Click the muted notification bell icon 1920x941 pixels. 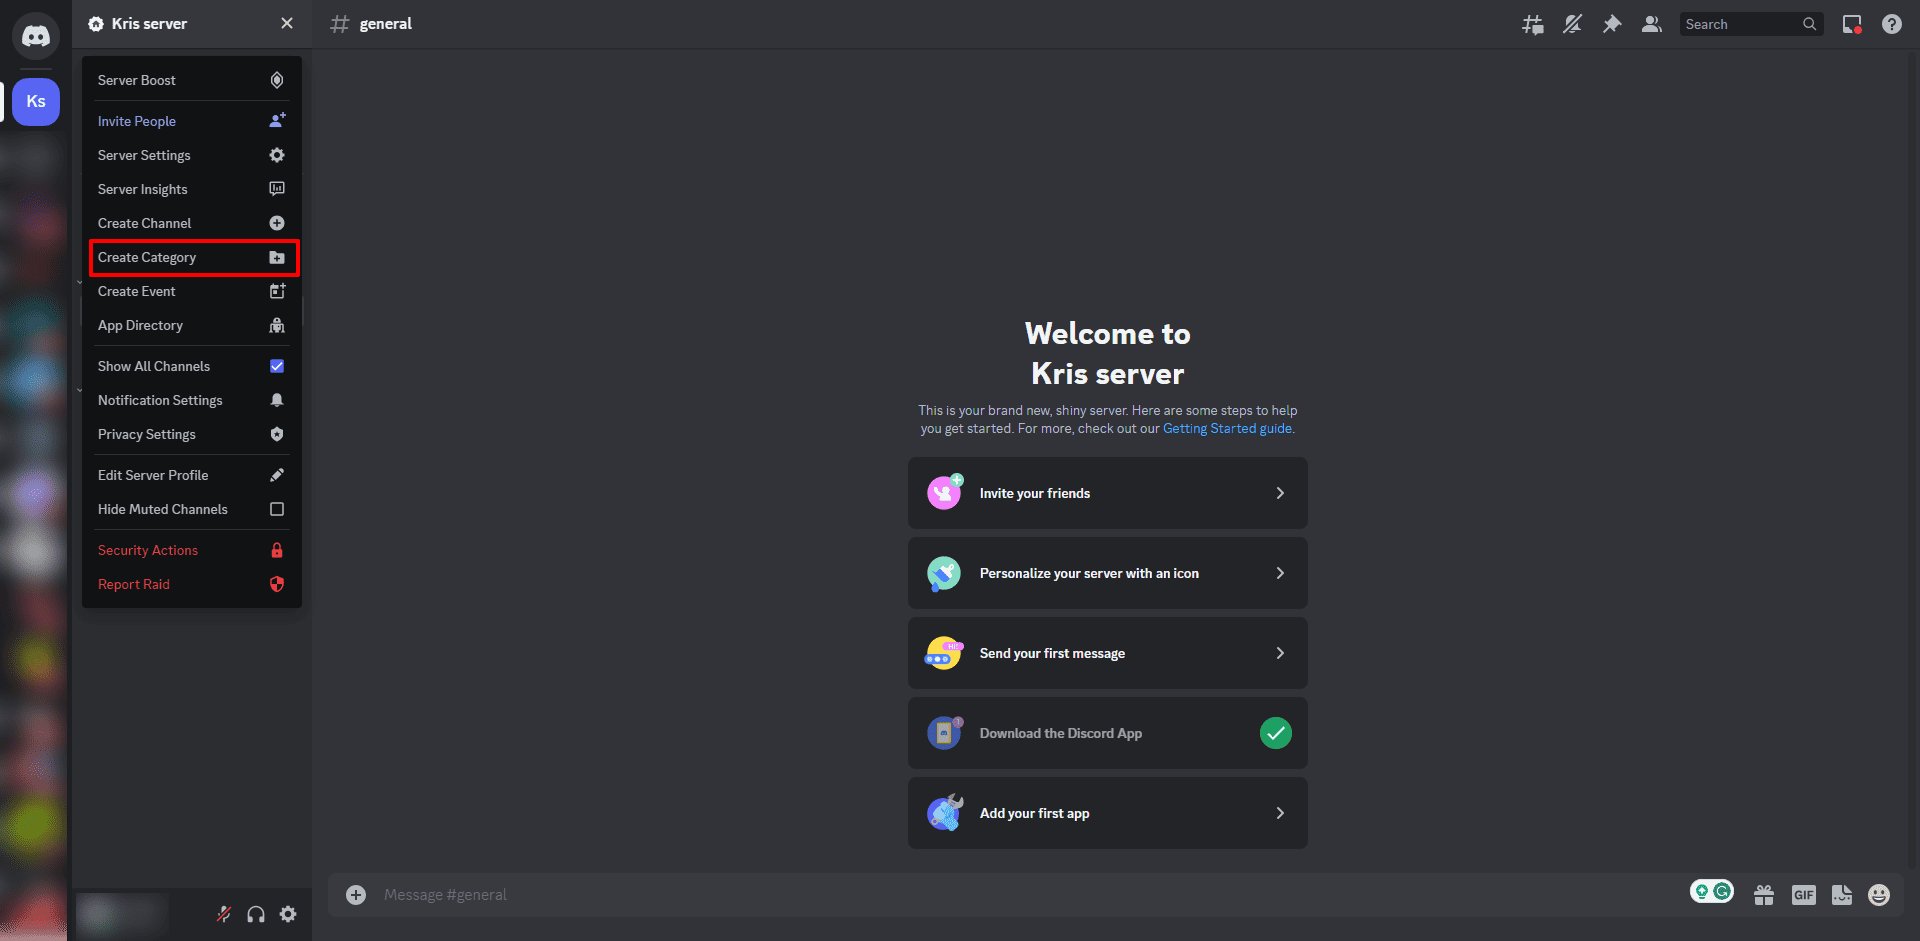(1572, 24)
